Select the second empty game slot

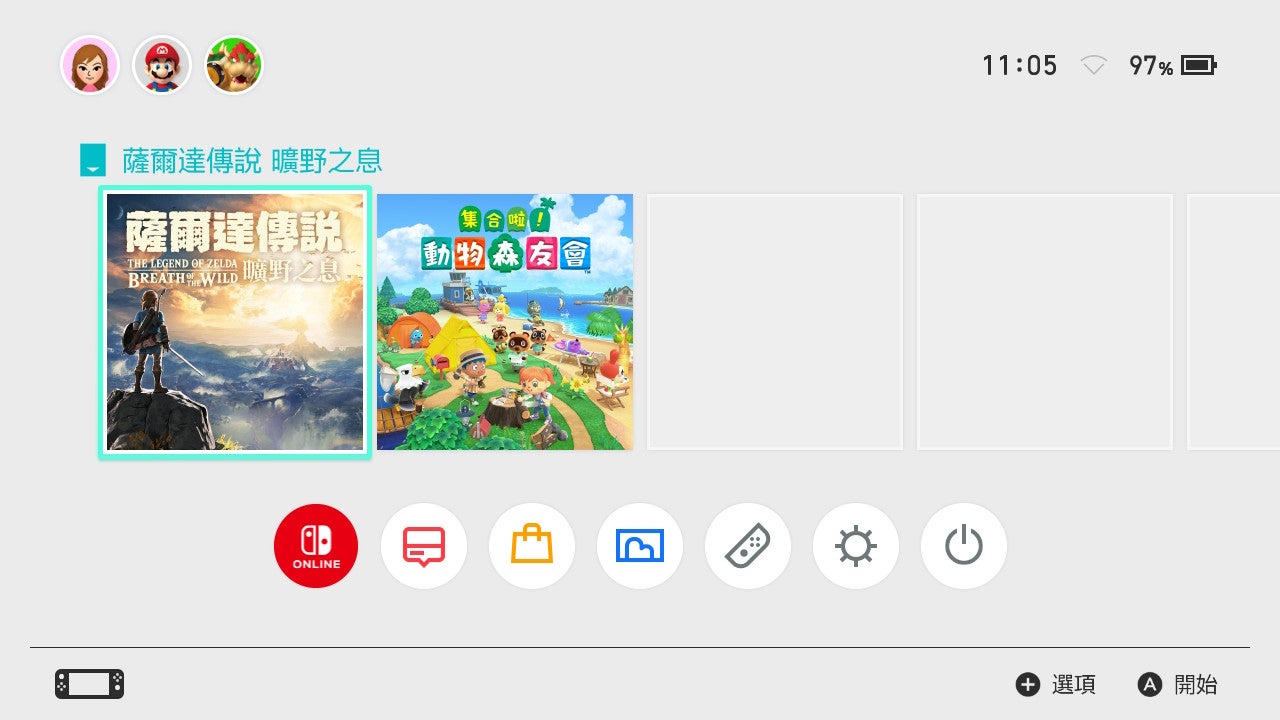coord(1045,322)
